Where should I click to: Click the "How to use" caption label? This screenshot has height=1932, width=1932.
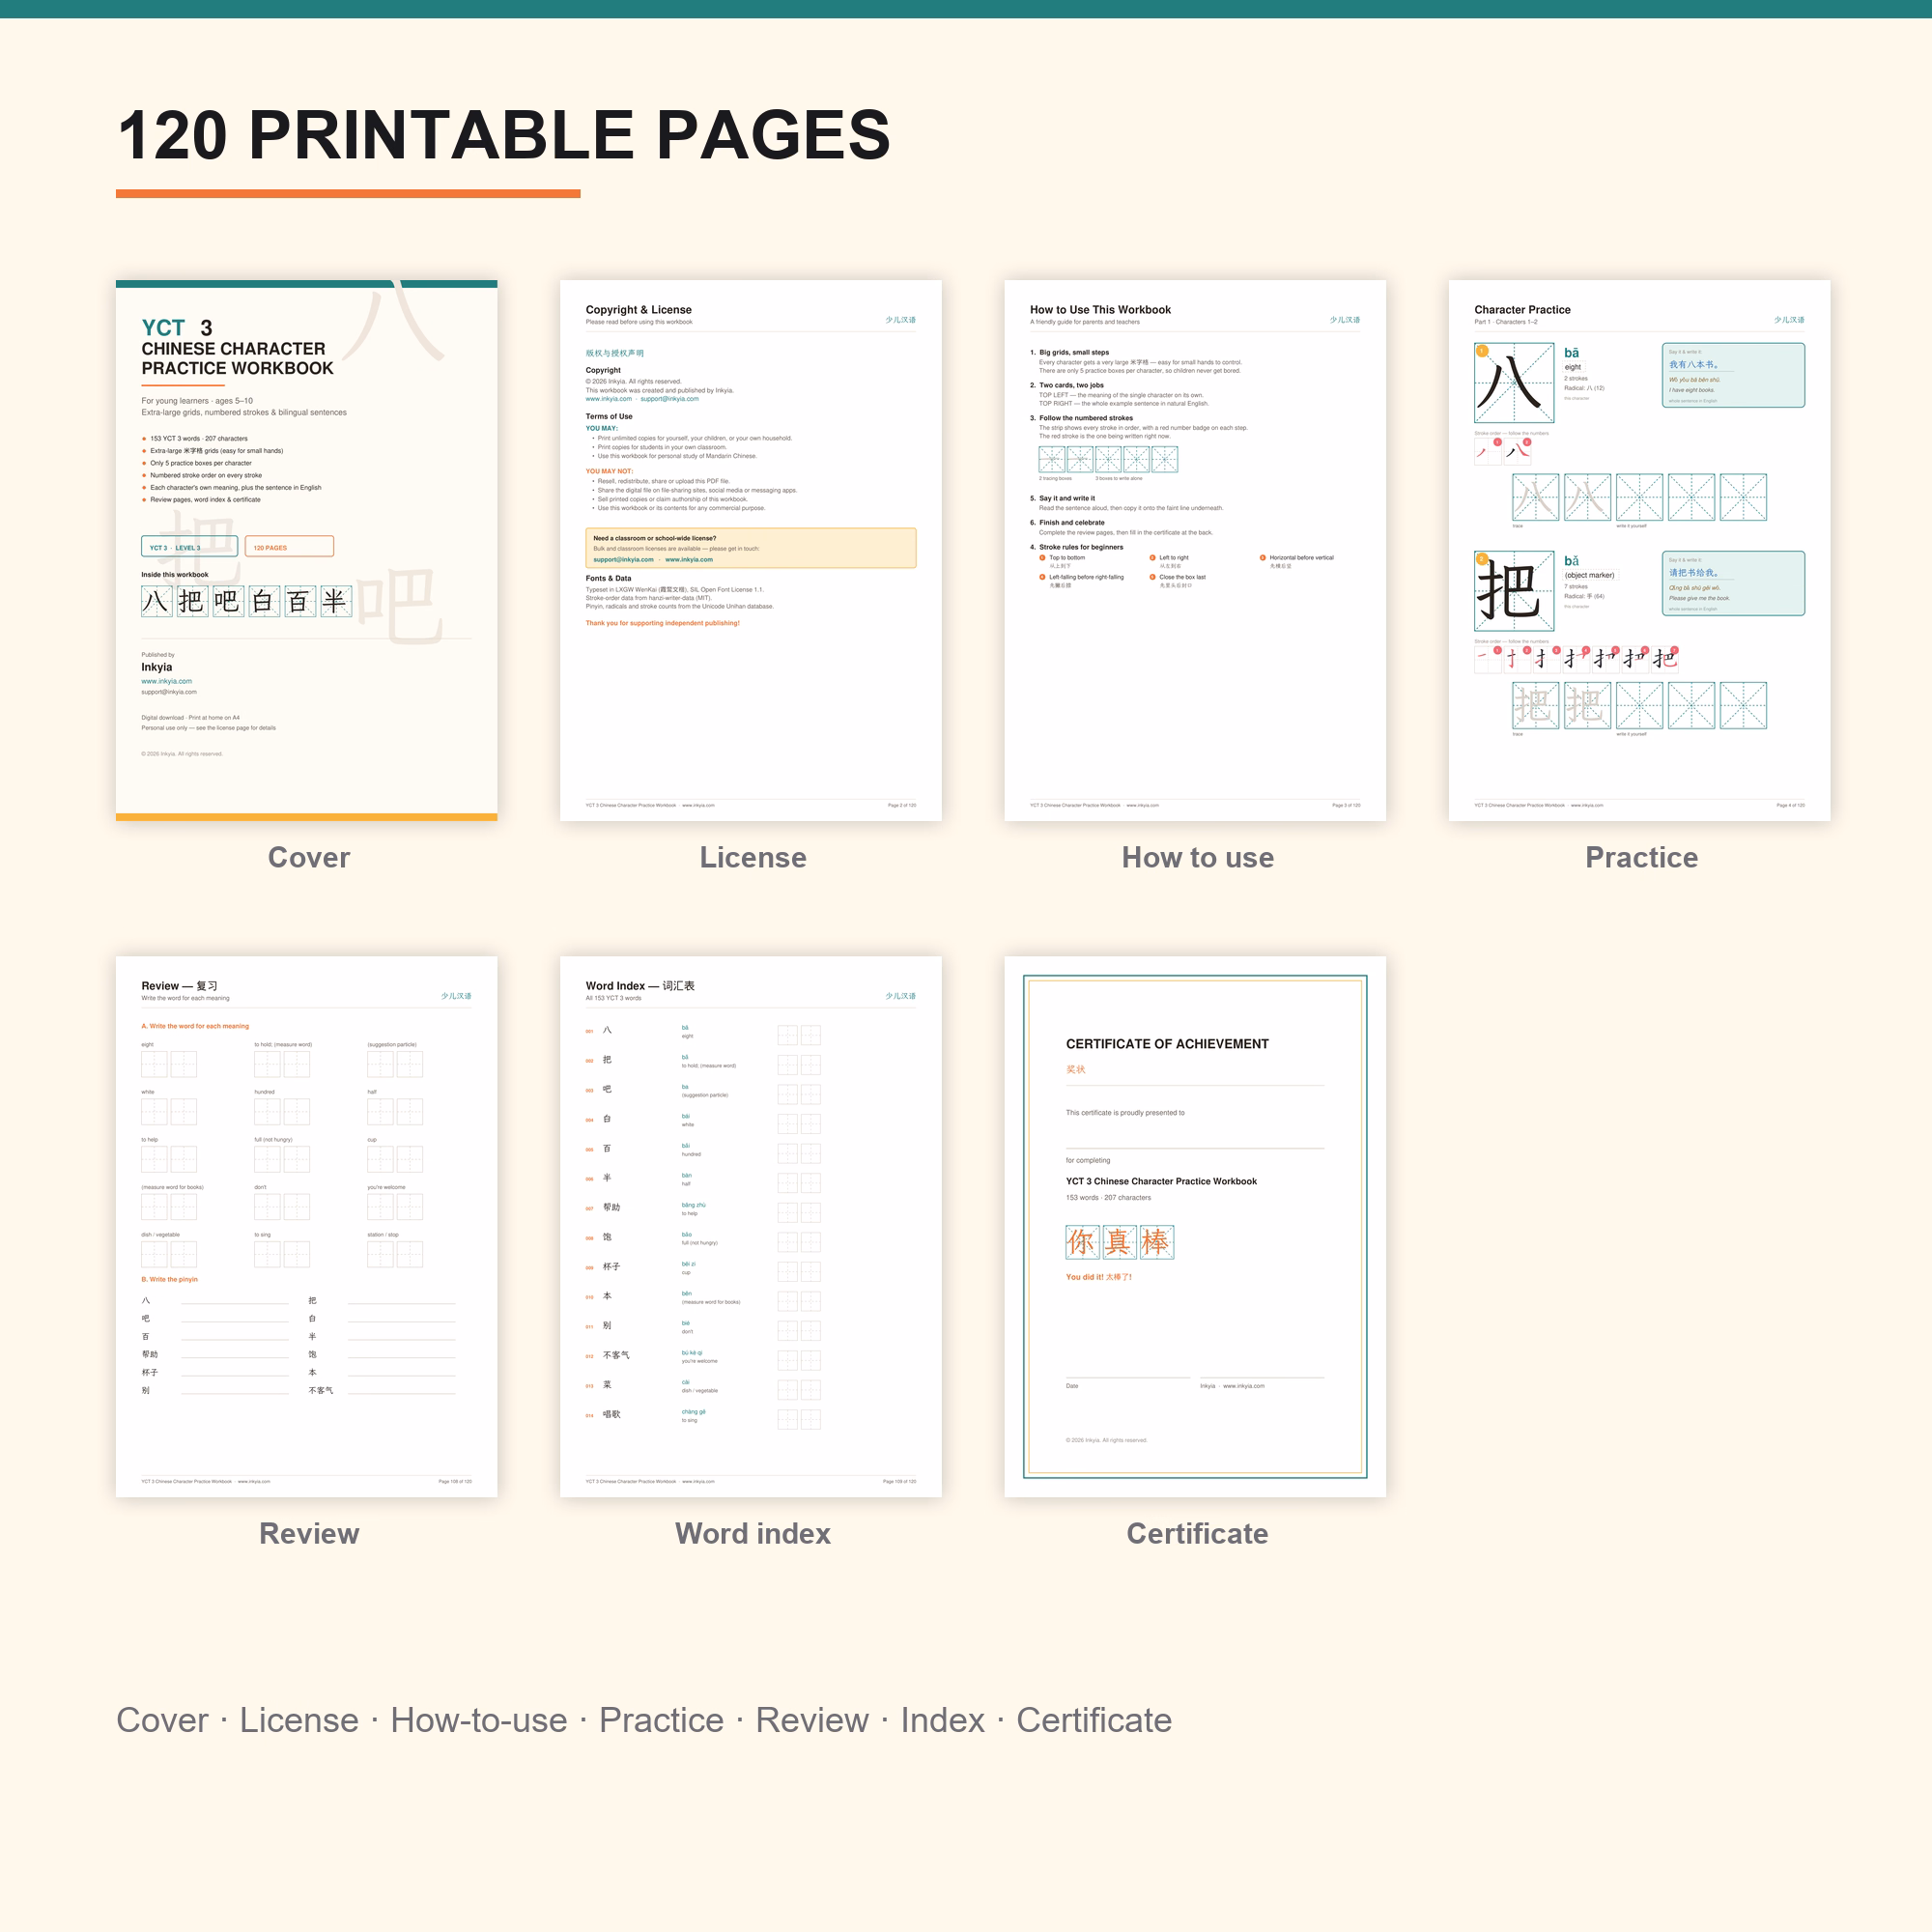[x=1197, y=857]
